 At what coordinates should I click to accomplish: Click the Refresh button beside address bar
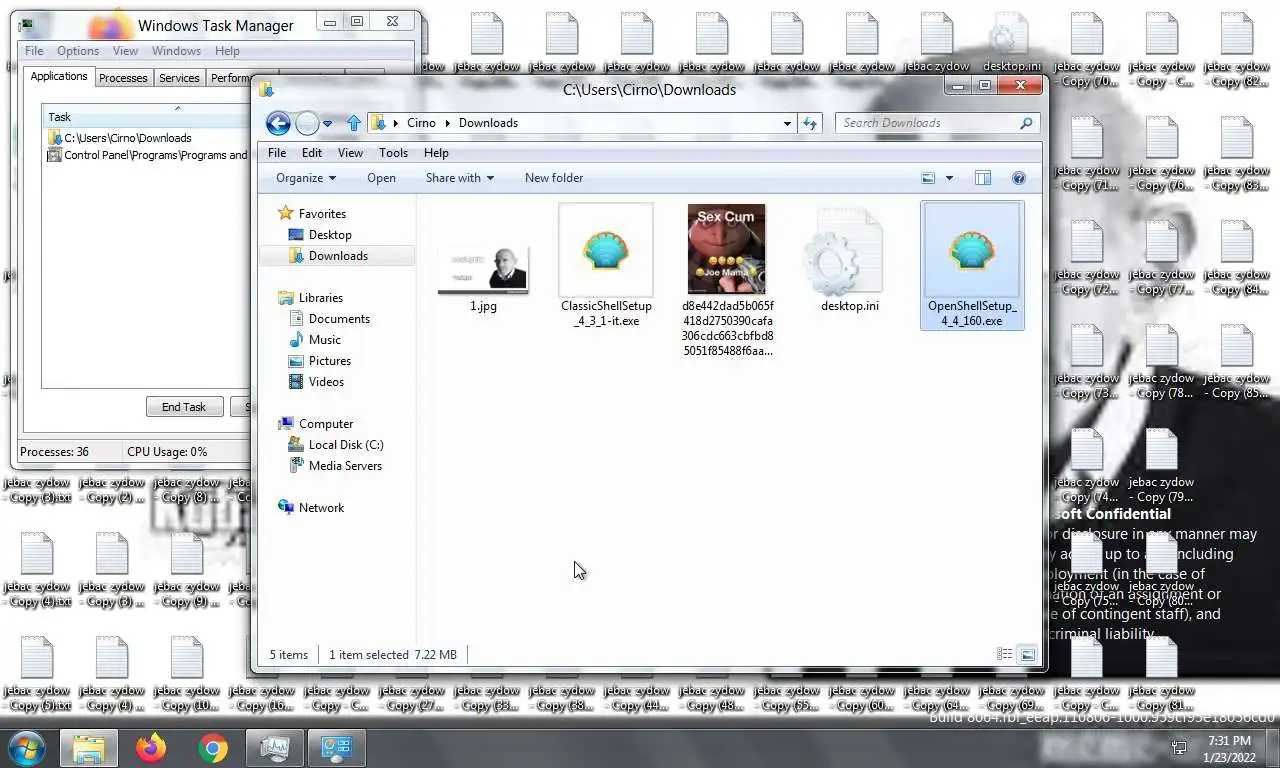pyautogui.click(x=810, y=123)
